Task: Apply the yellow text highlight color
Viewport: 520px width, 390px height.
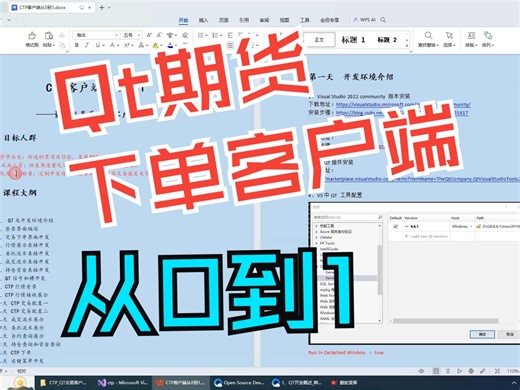Action: coord(155,45)
